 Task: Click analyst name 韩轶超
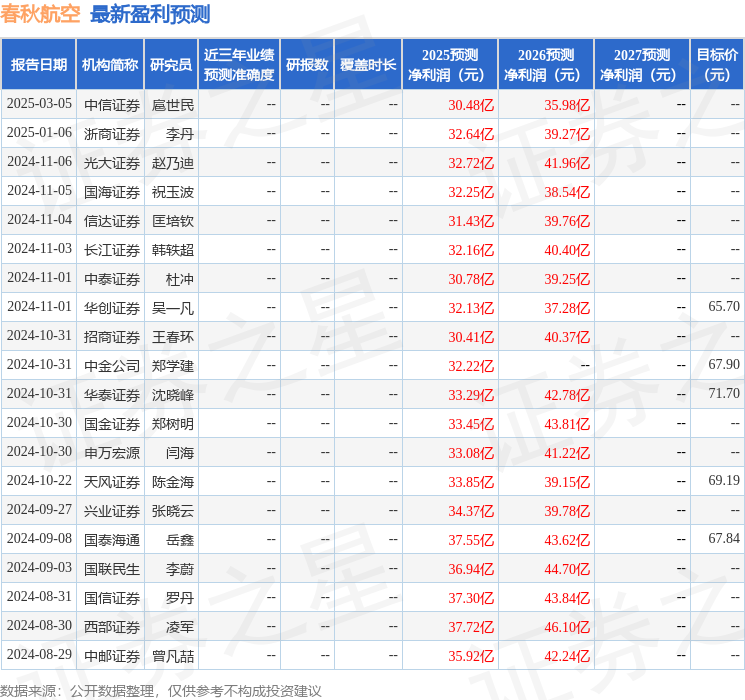(x=172, y=250)
